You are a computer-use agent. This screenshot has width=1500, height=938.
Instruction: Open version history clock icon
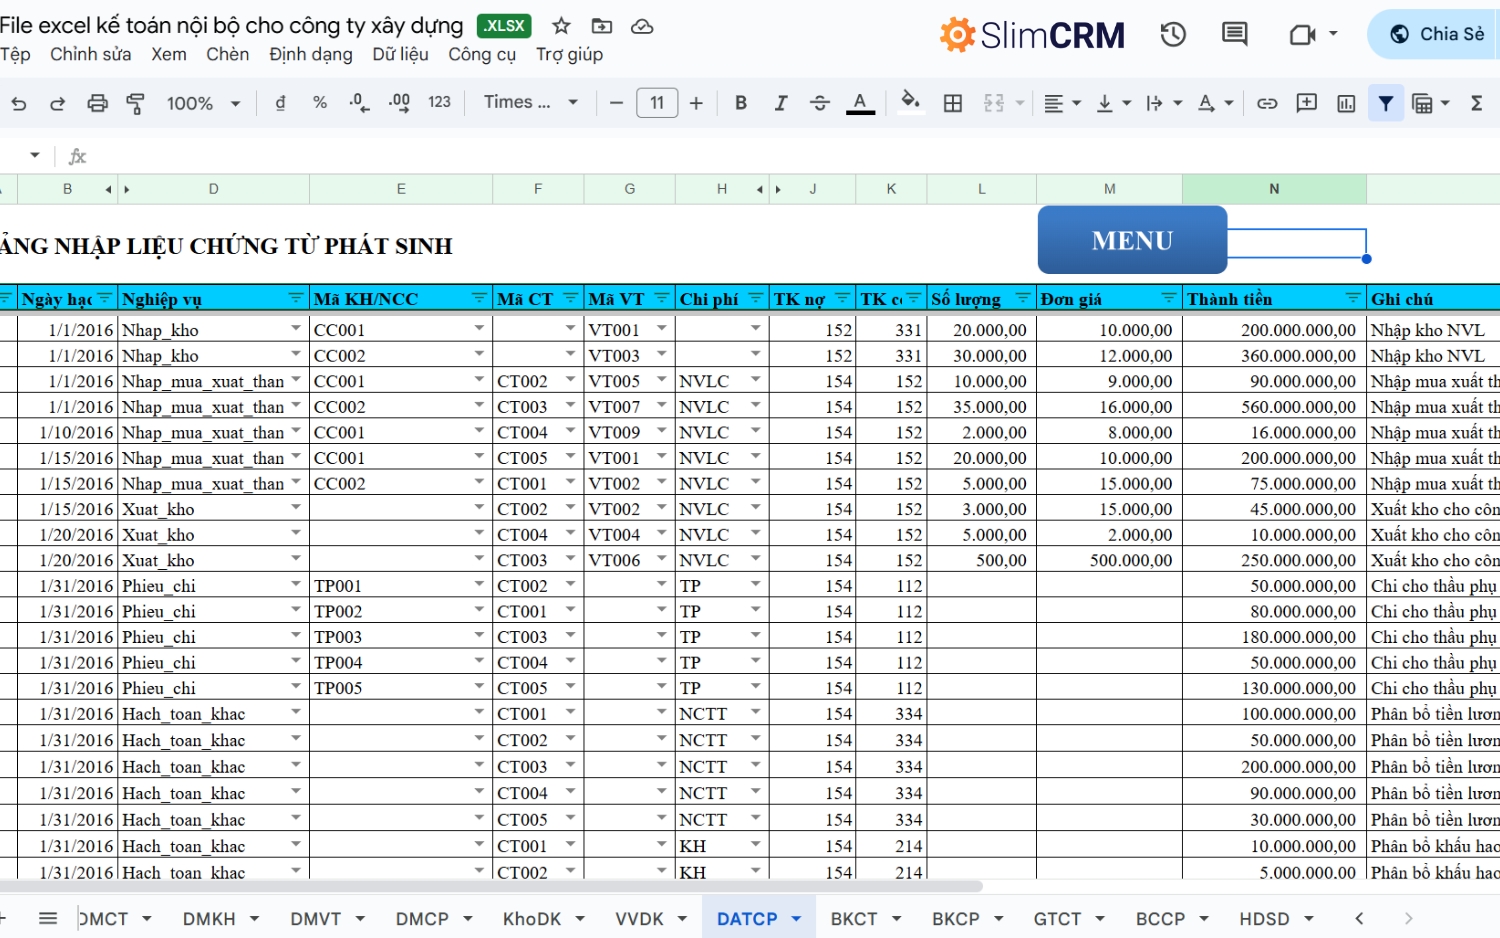pyautogui.click(x=1173, y=35)
